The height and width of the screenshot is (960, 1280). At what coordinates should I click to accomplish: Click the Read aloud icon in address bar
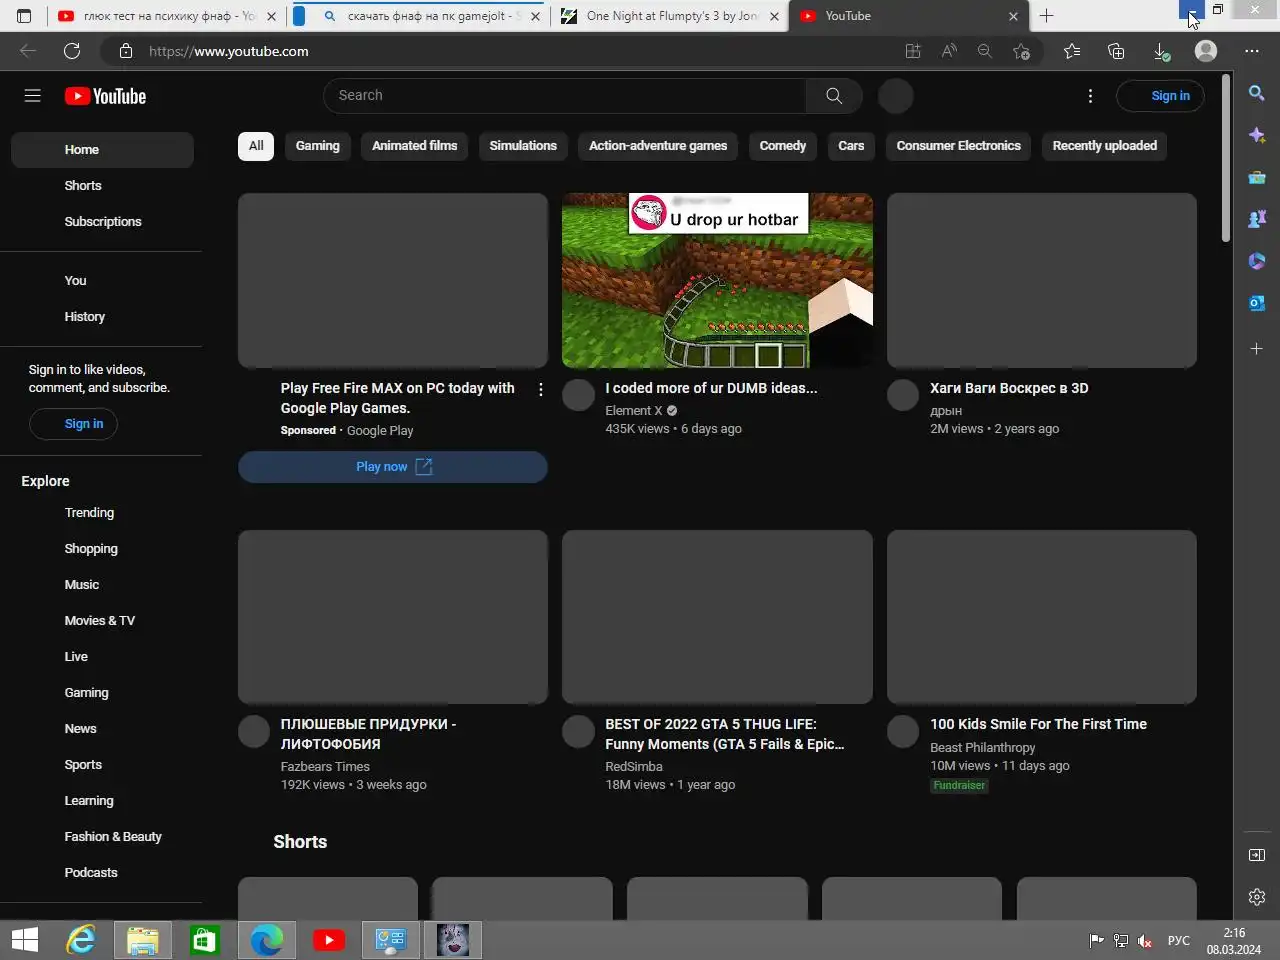(949, 51)
